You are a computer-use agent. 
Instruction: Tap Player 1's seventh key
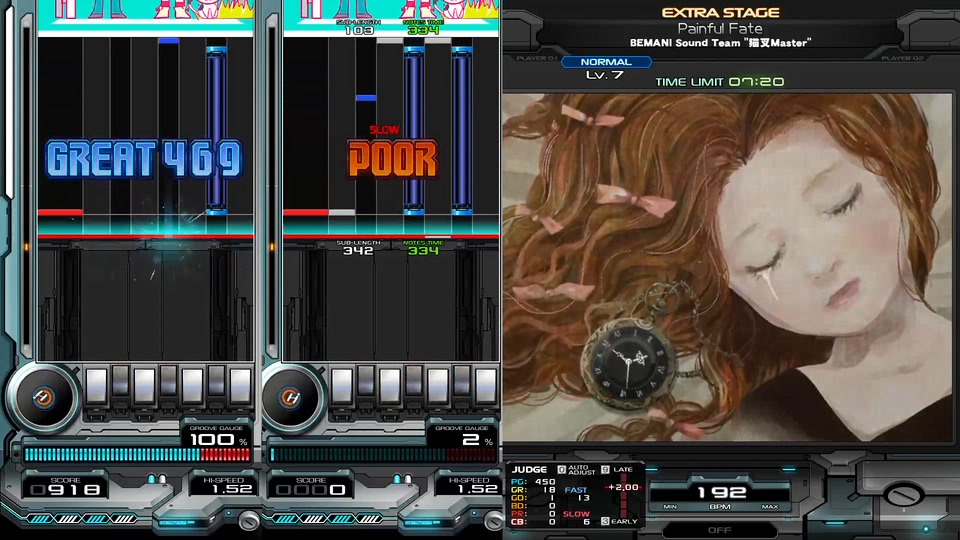click(x=240, y=386)
